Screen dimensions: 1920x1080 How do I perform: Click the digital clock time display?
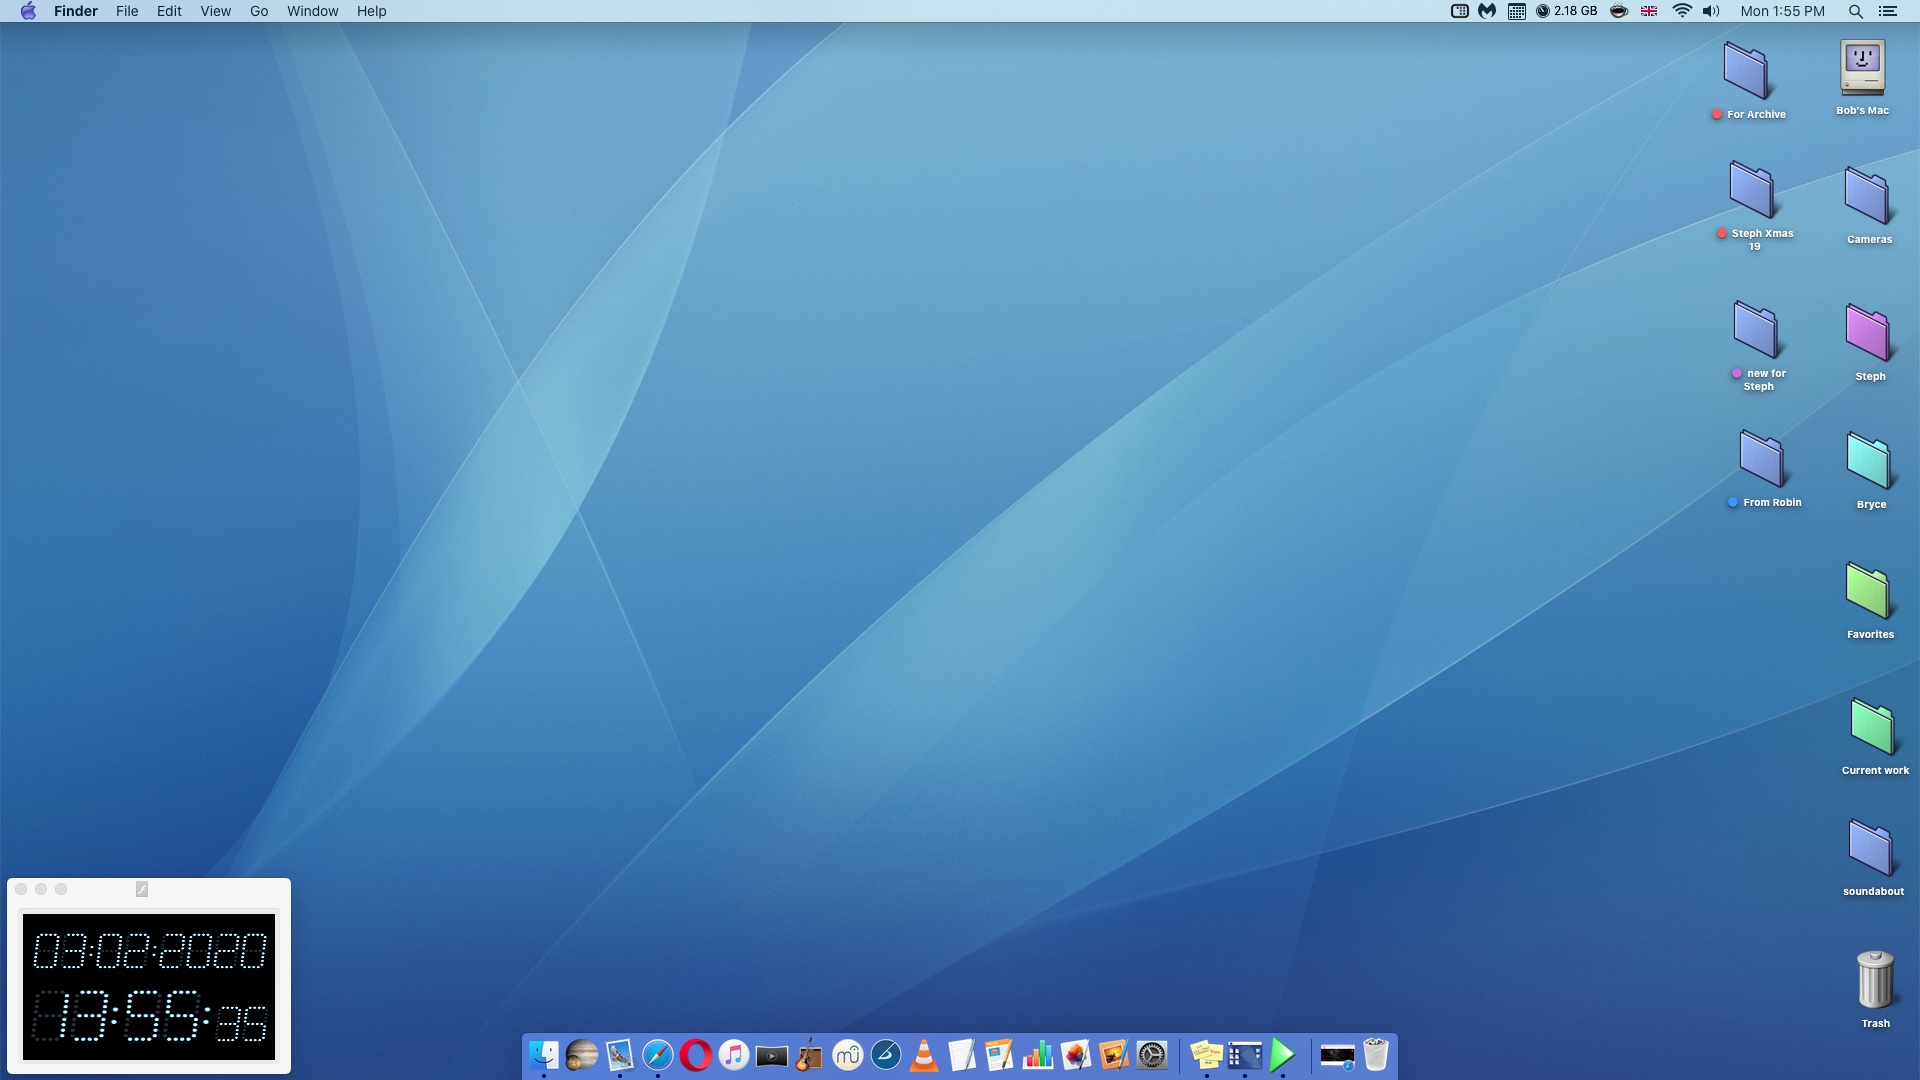[x=149, y=1016]
